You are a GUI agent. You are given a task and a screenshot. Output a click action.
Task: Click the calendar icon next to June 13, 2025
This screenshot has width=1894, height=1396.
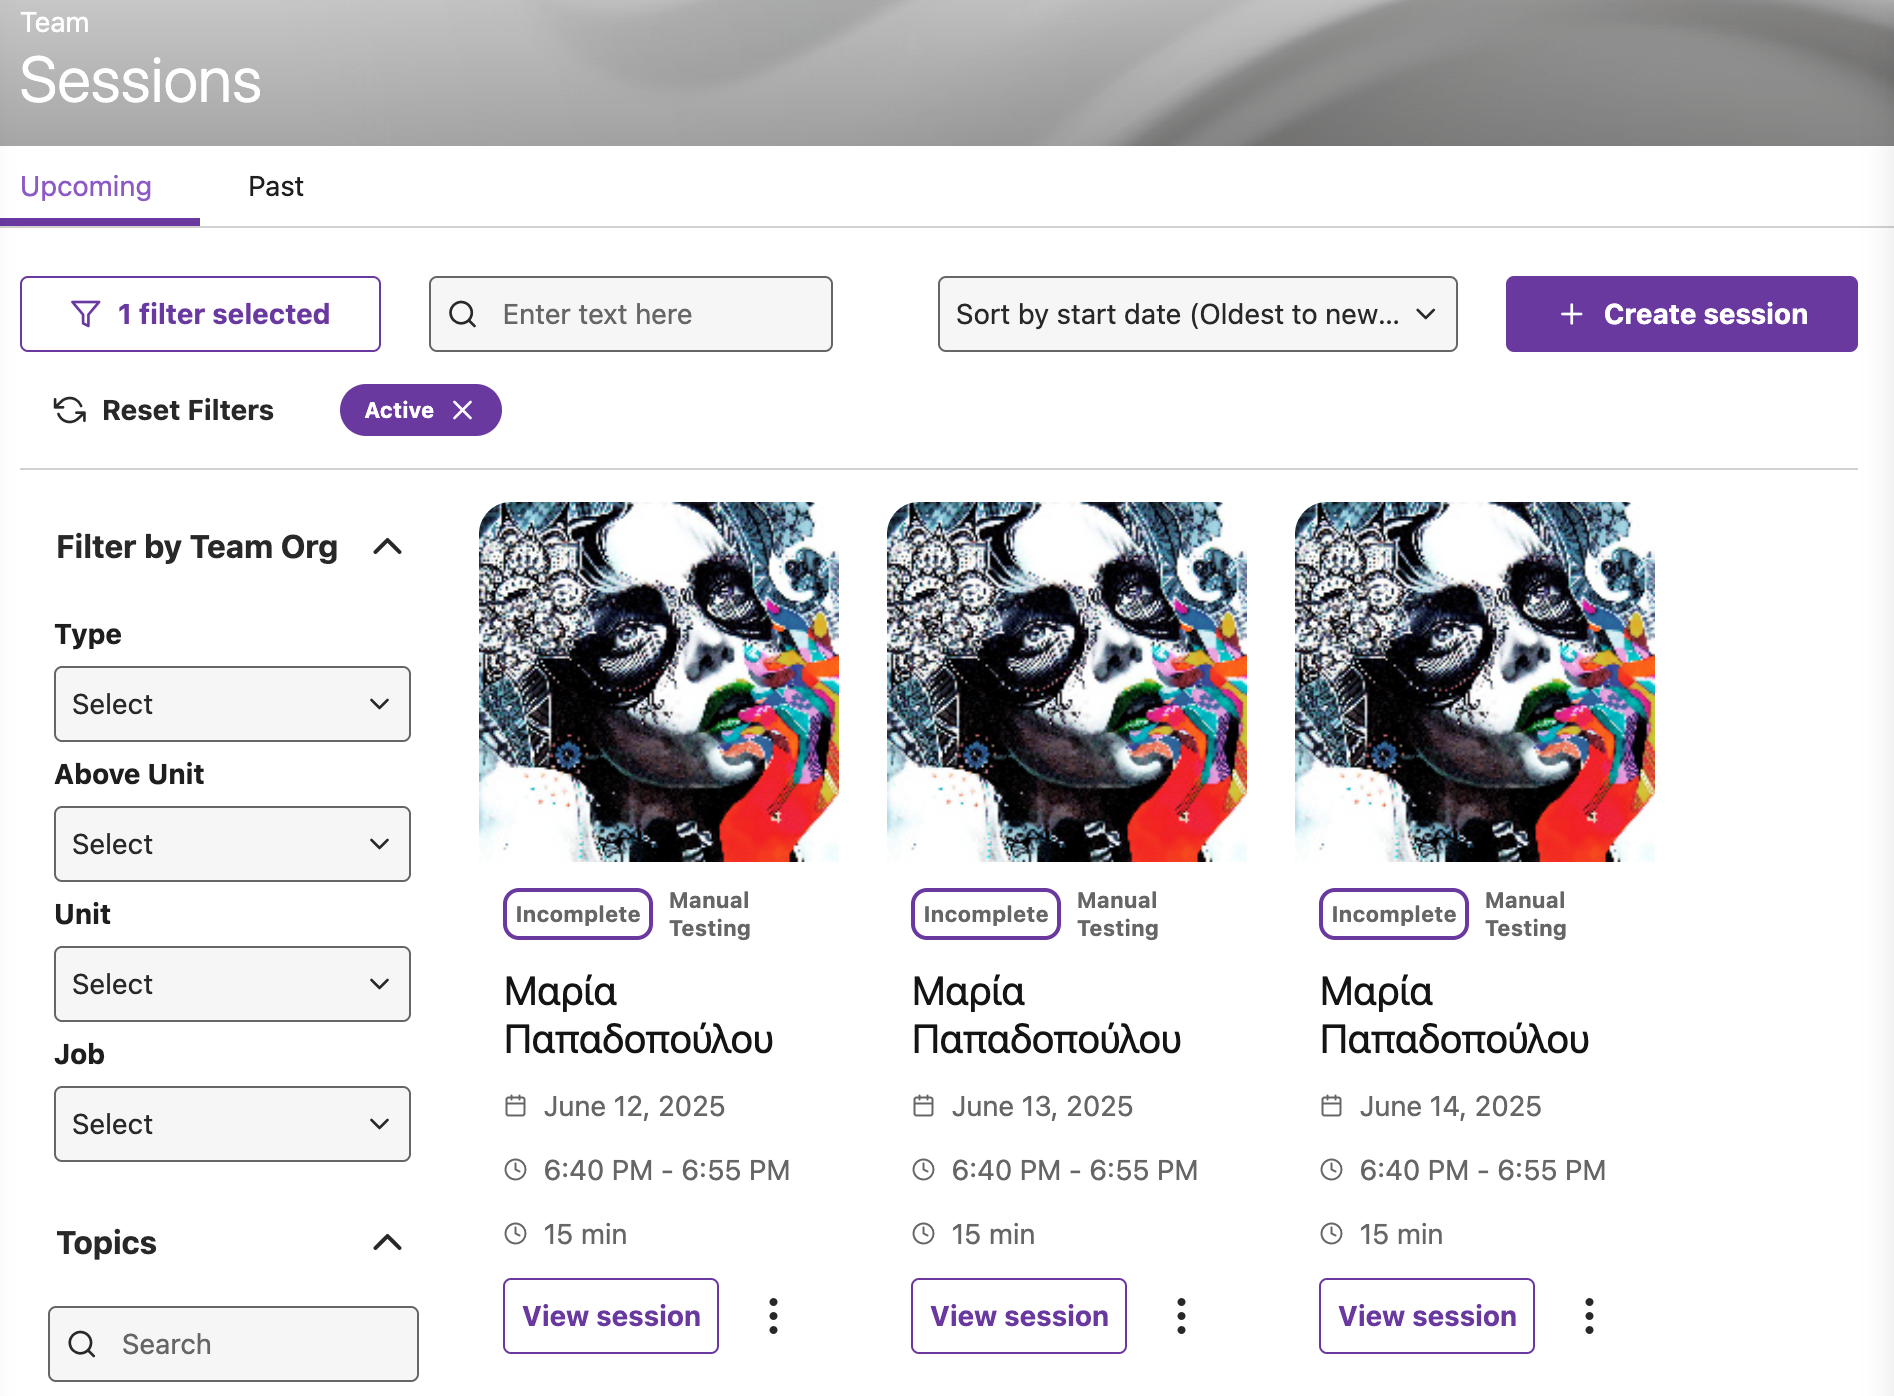coord(924,1106)
